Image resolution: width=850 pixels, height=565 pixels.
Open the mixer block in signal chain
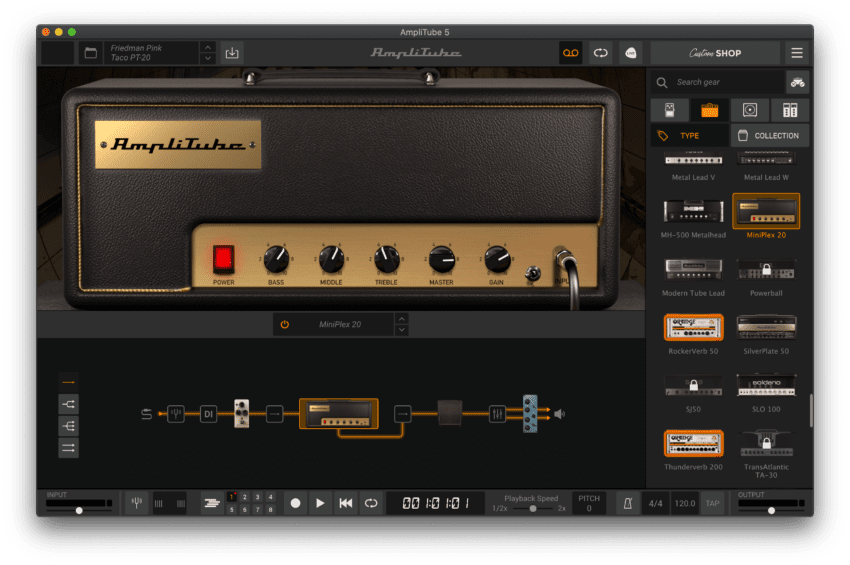tap(497, 414)
